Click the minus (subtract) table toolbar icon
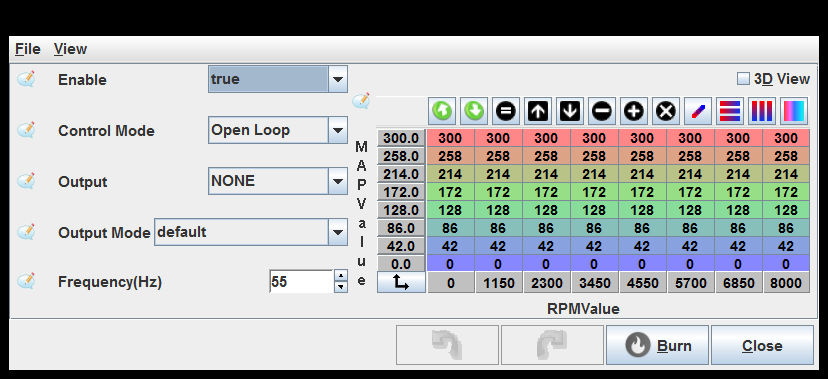The image size is (828, 379). [x=602, y=111]
